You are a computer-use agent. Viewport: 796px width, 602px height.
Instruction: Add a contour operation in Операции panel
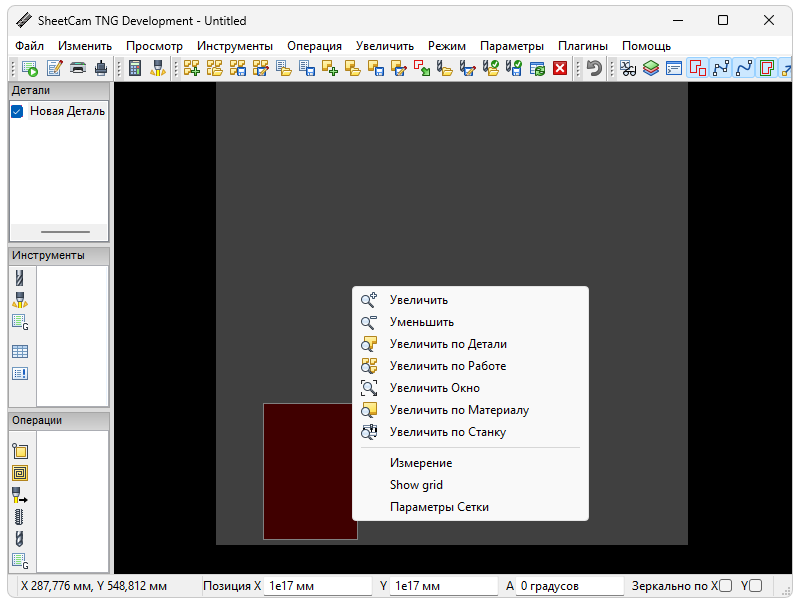point(20,451)
